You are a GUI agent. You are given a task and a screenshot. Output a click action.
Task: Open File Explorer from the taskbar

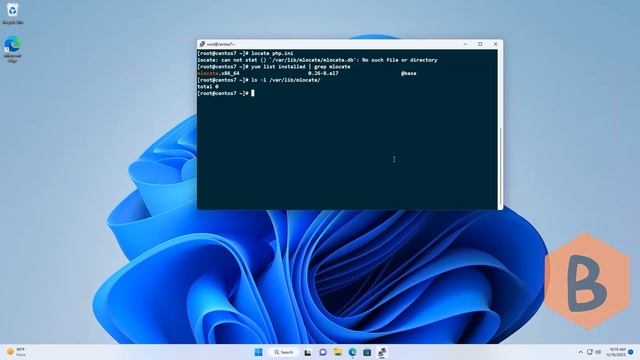[x=338, y=352]
